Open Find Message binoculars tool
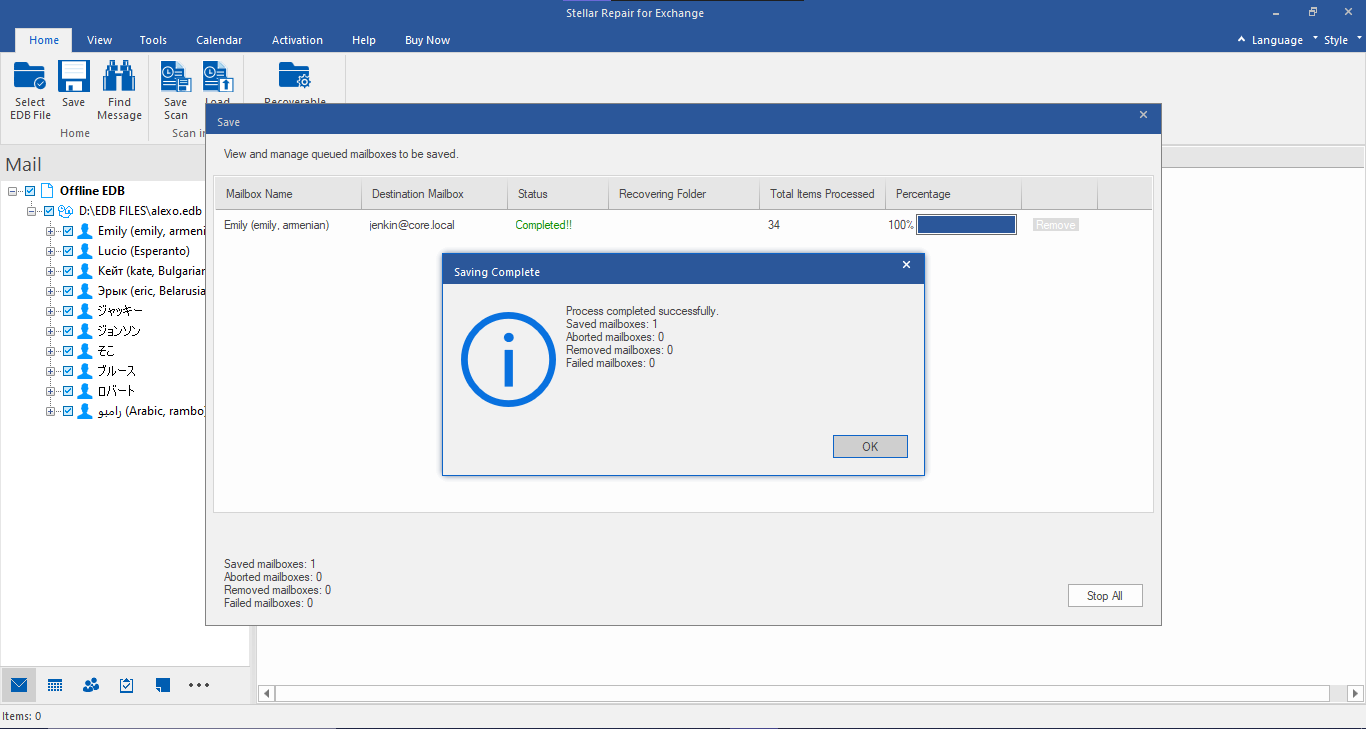Viewport: 1366px width, 729px height. click(119, 77)
